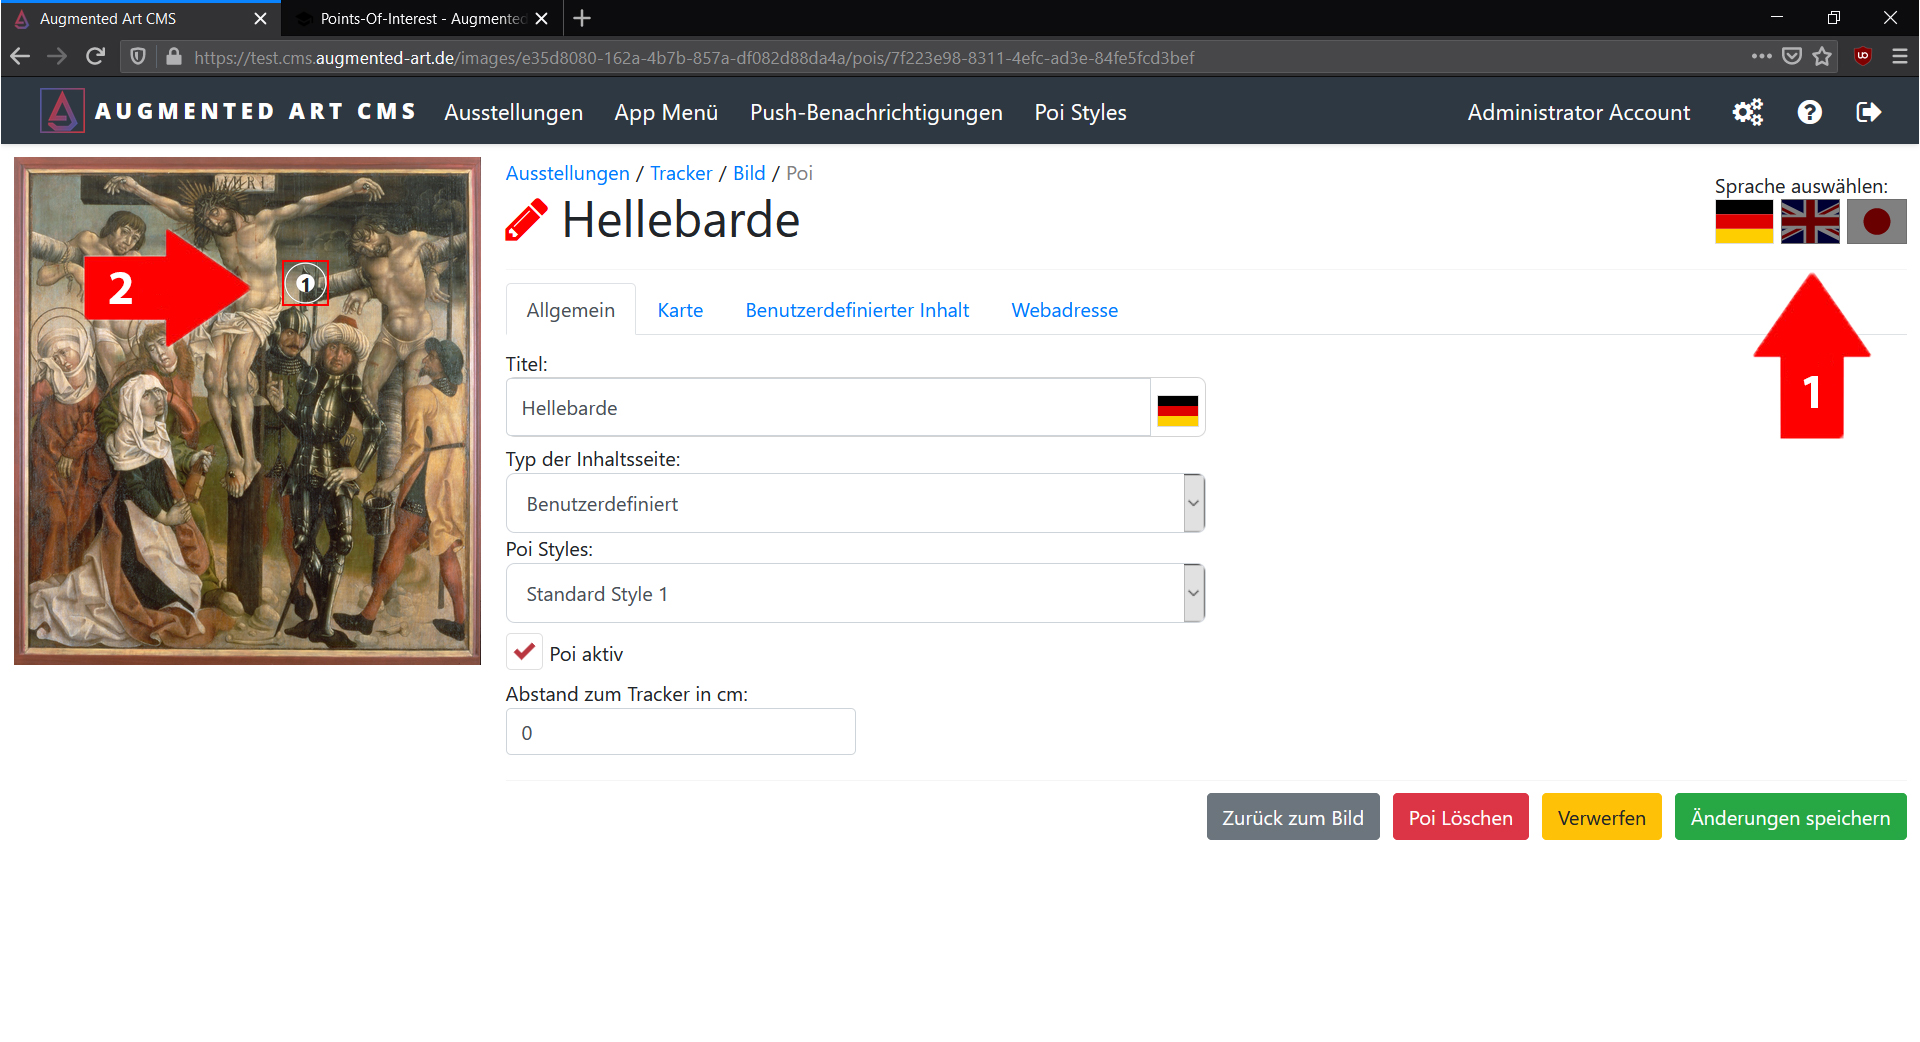Switch to the Allgemein tab
Viewport: 1920px width, 1042px height.
point(571,310)
